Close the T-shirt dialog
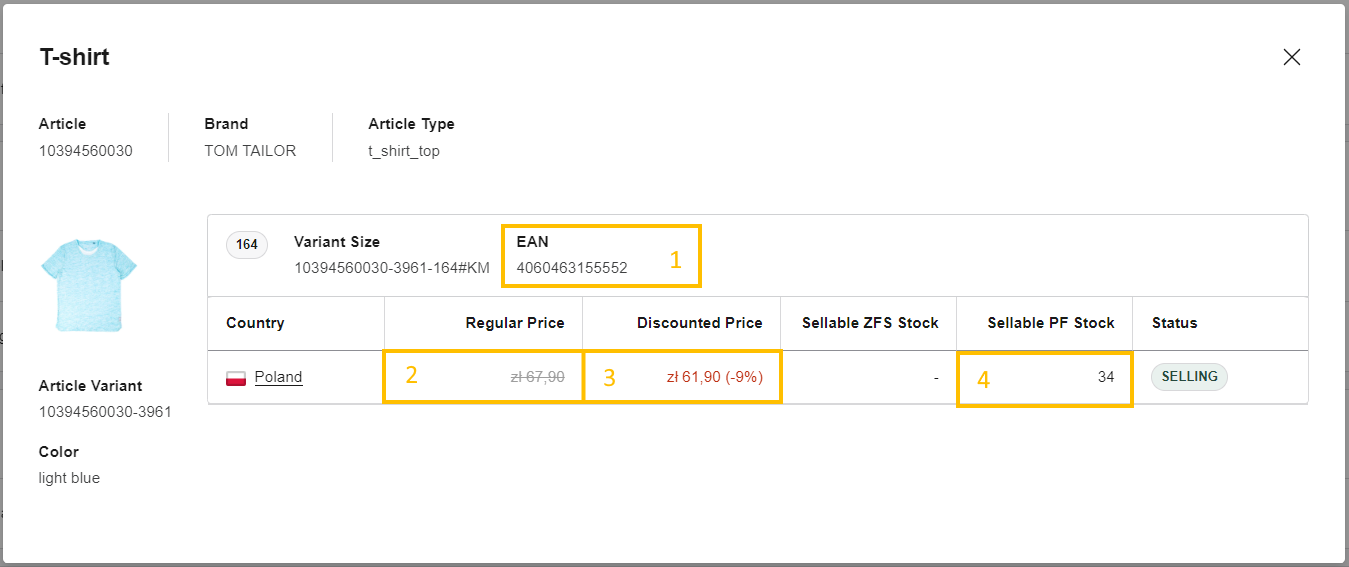The height and width of the screenshot is (567, 1349). tap(1291, 57)
